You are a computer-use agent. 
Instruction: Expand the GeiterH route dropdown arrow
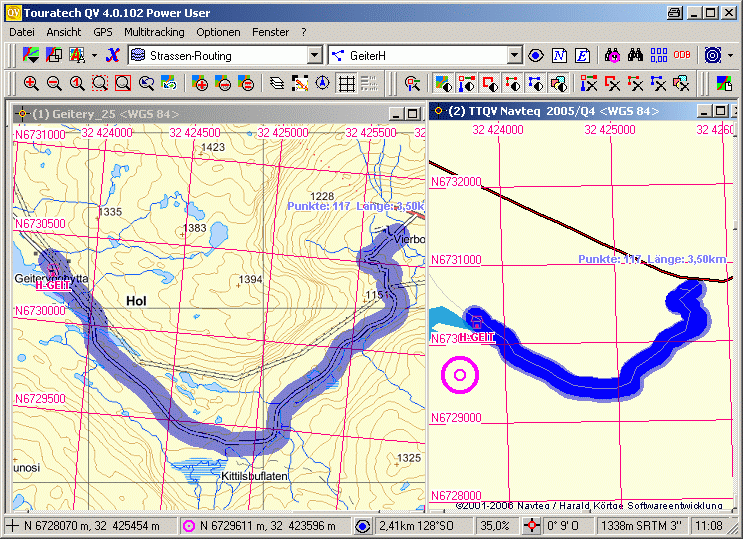[x=515, y=55]
